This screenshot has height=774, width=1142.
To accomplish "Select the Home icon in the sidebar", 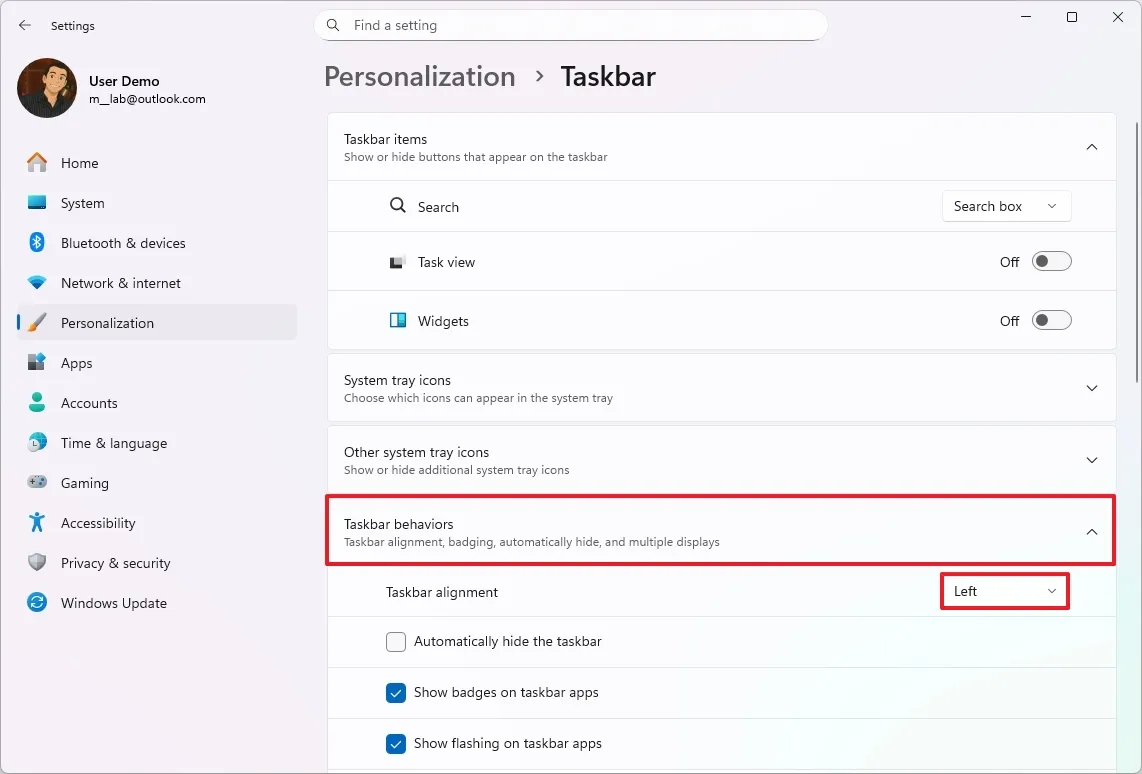I will 36,162.
